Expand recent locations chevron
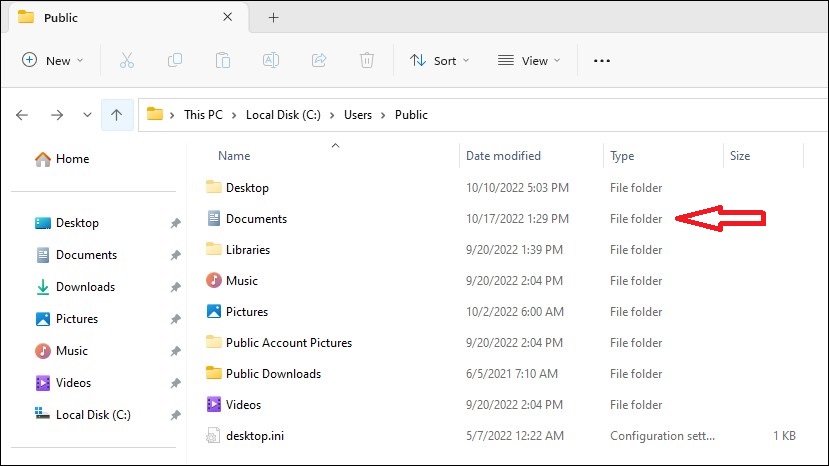This screenshot has height=466, width=829. point(88,115)
